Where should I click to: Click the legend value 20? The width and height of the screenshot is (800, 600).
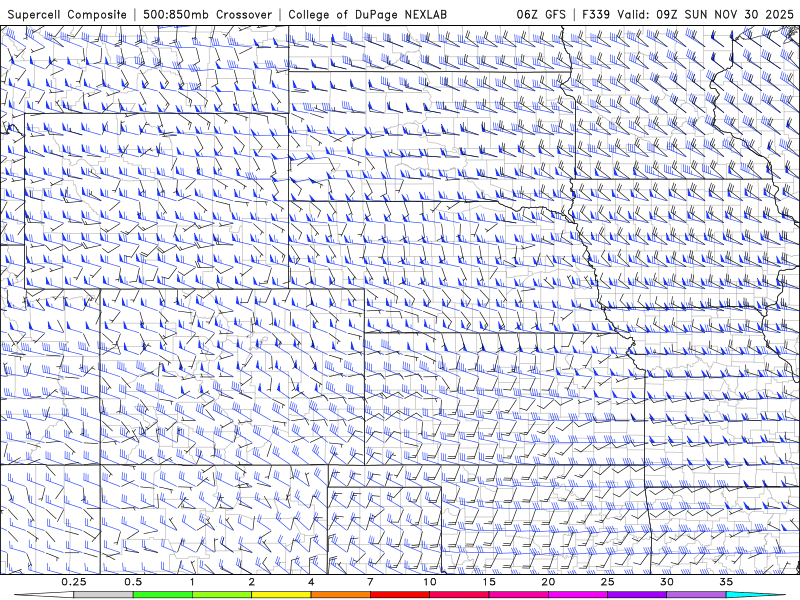[x=548, y=582]
